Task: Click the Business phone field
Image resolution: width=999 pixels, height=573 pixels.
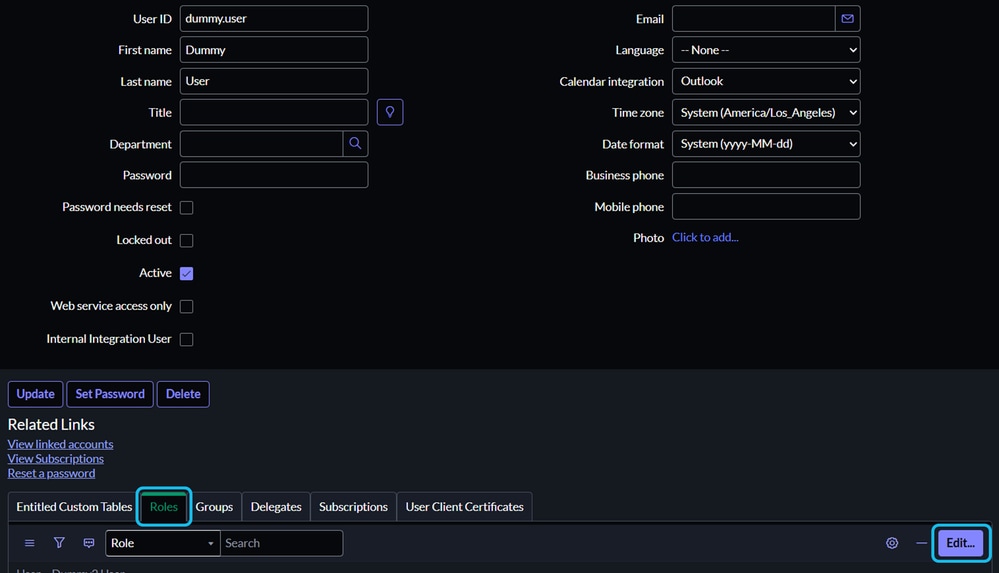Action: click(766, 175)
